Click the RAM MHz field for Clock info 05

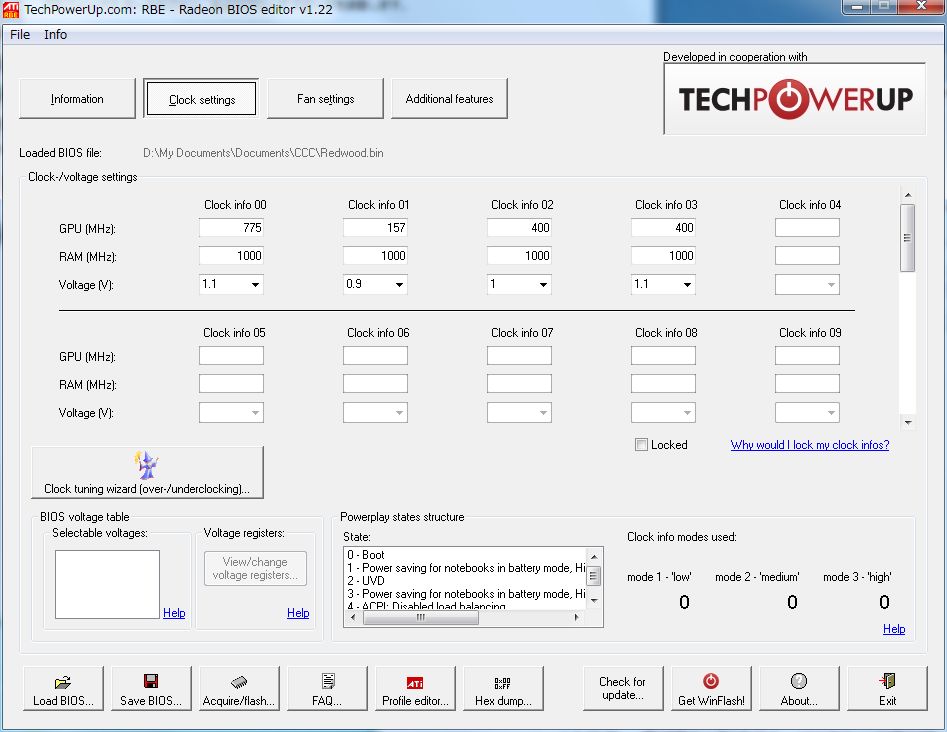231,384
